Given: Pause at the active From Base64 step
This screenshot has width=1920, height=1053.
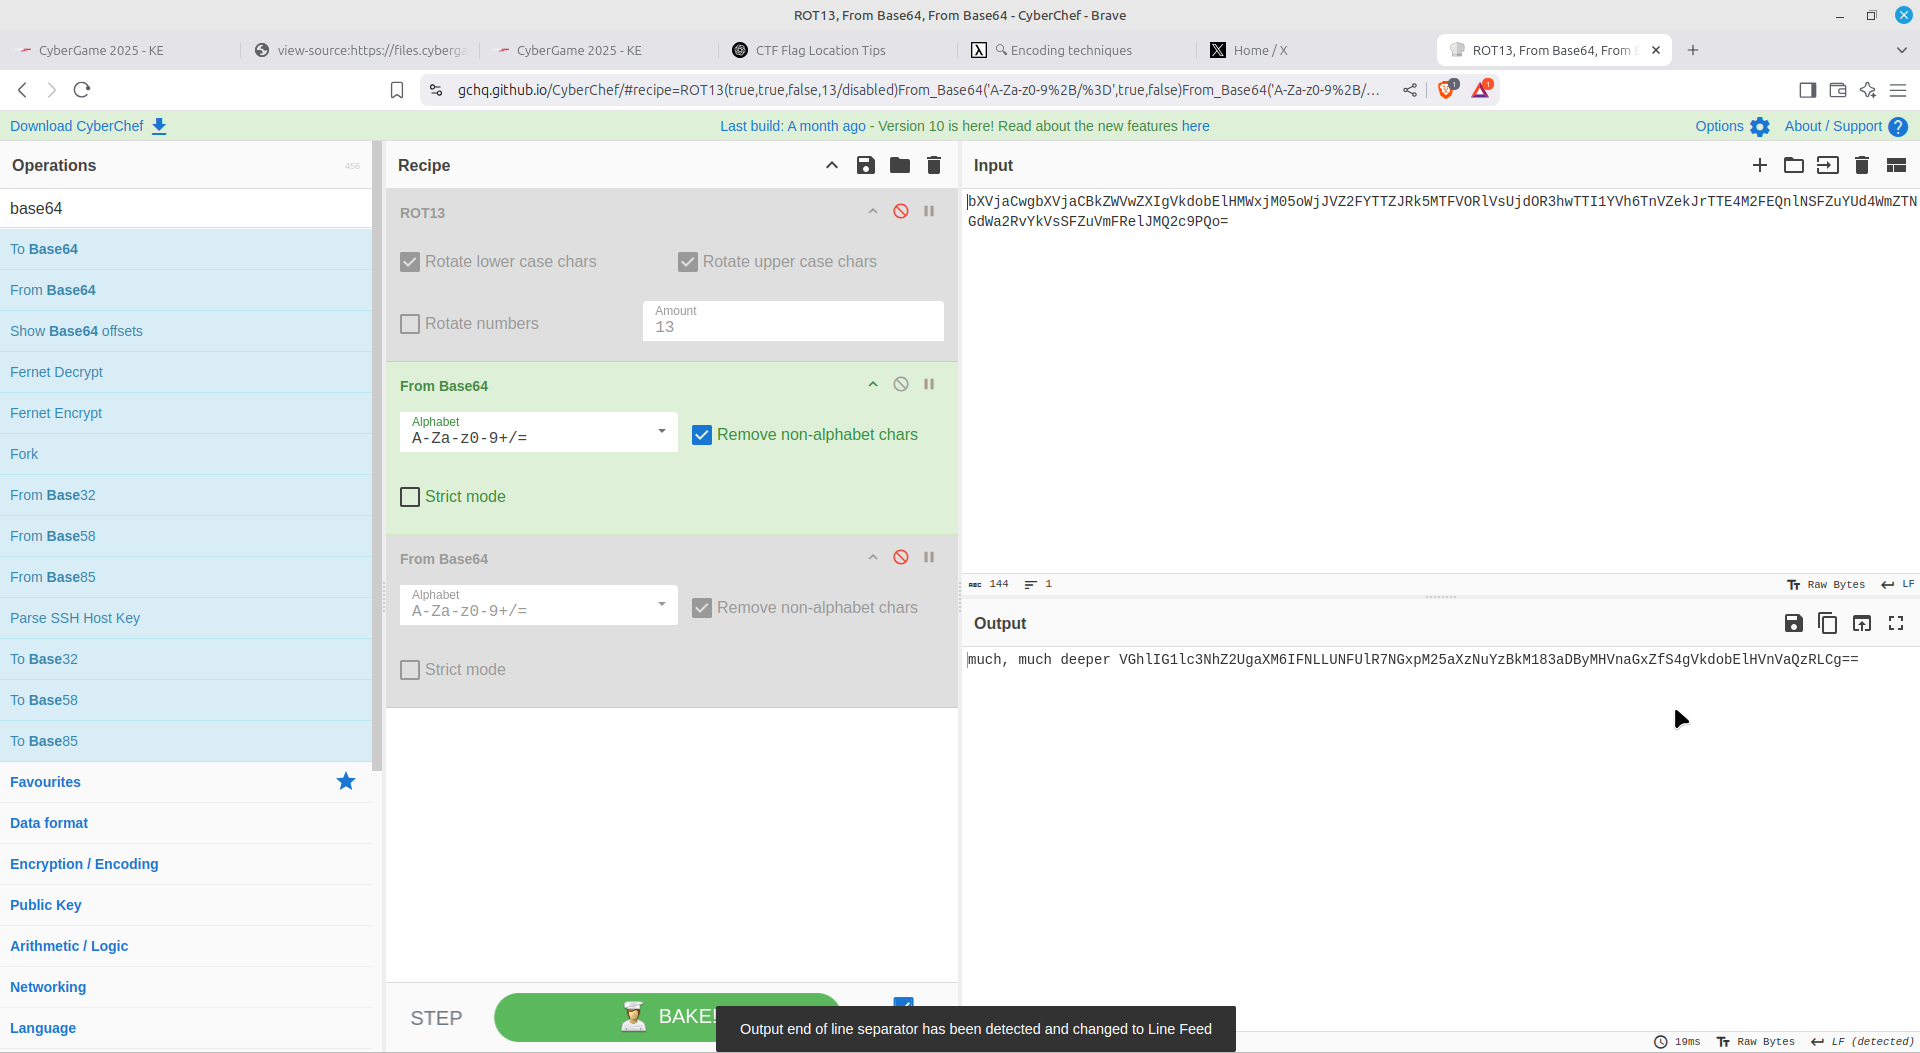Looking at the screenshot, I should point(929,385).
